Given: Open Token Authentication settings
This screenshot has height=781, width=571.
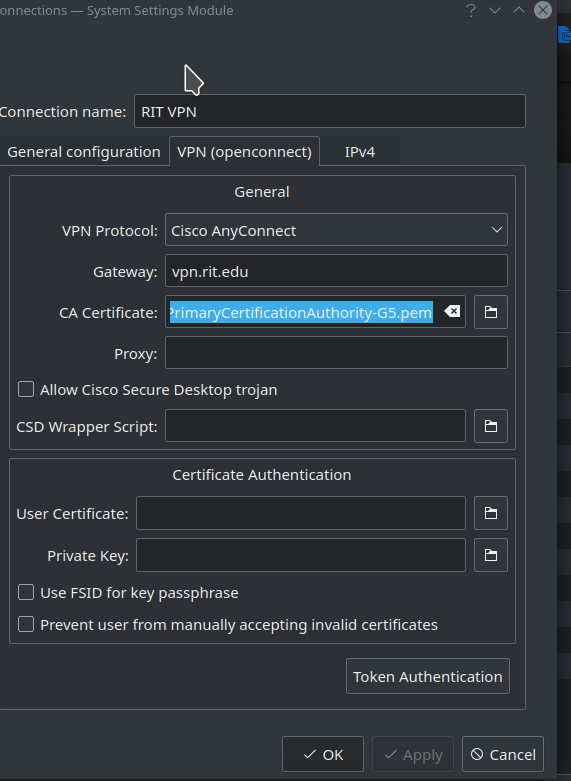Looking at the screenshot, I should (428, 676).
